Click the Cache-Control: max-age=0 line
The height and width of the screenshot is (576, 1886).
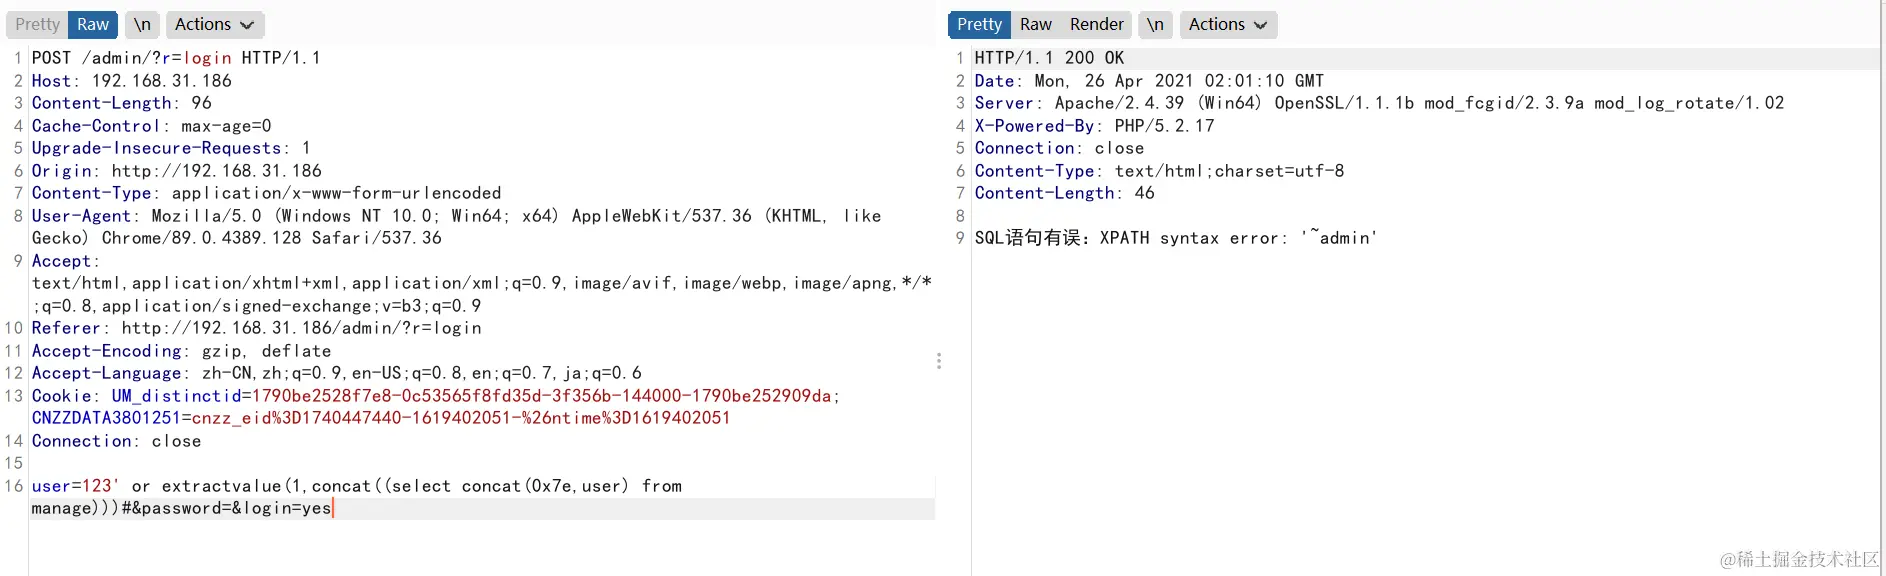point(151,126)
